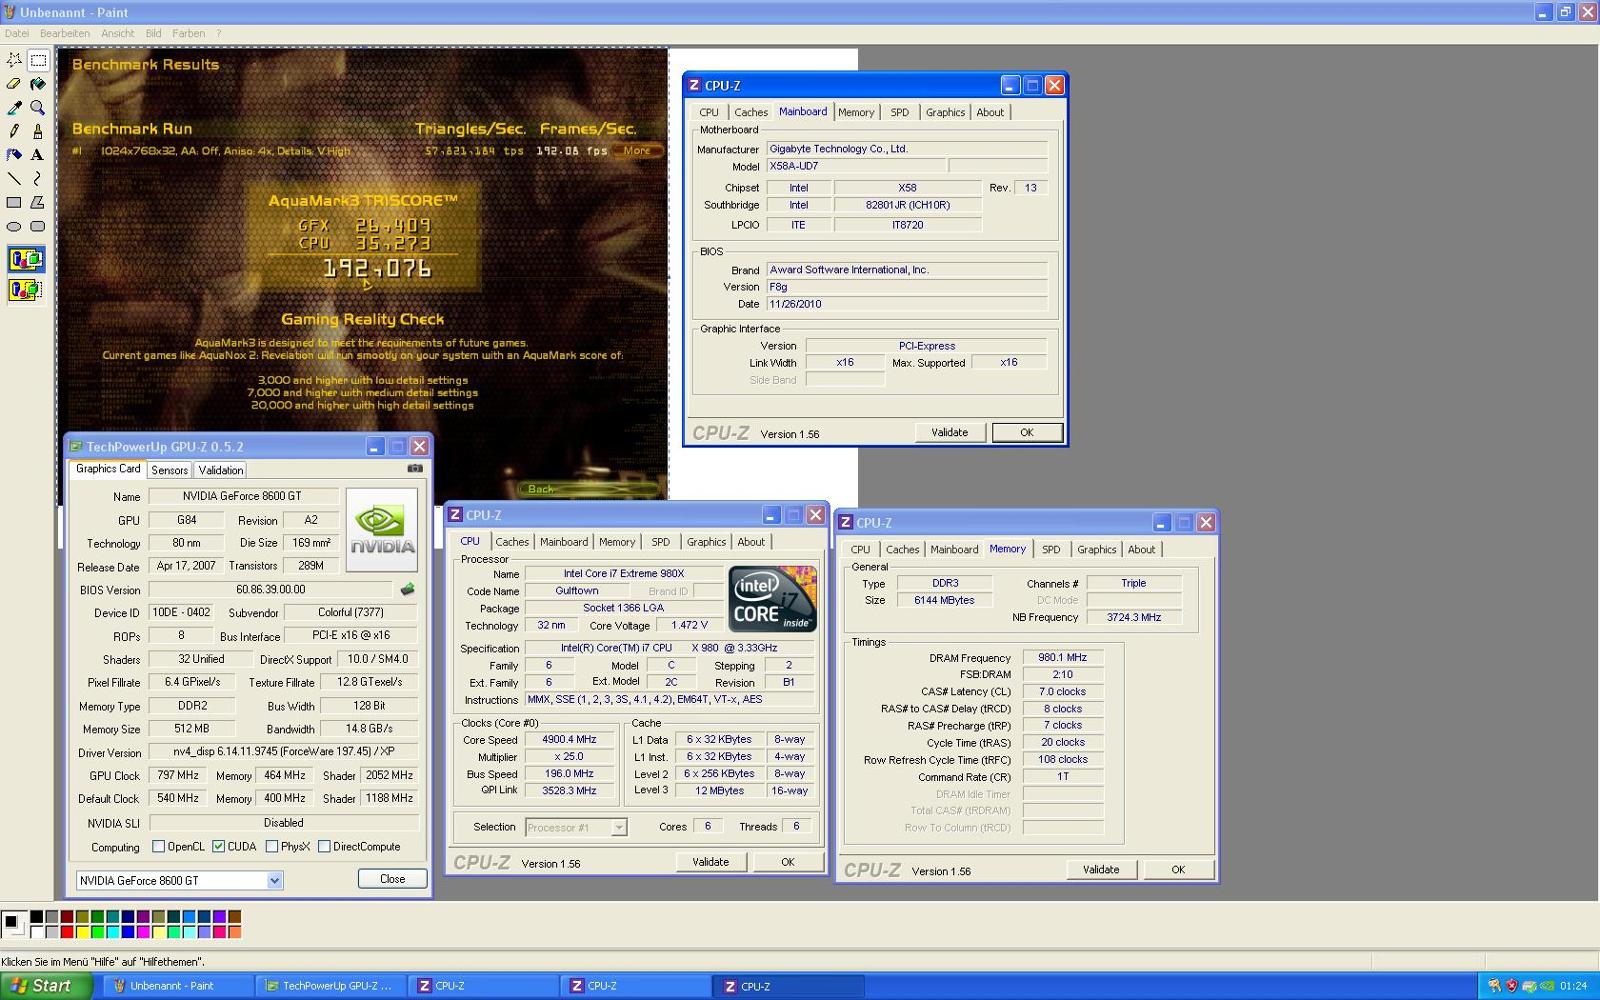Uncheck the CUDA checkbox in GPU-Z
Viewport: 1600px width, 1000px height.
218,847
